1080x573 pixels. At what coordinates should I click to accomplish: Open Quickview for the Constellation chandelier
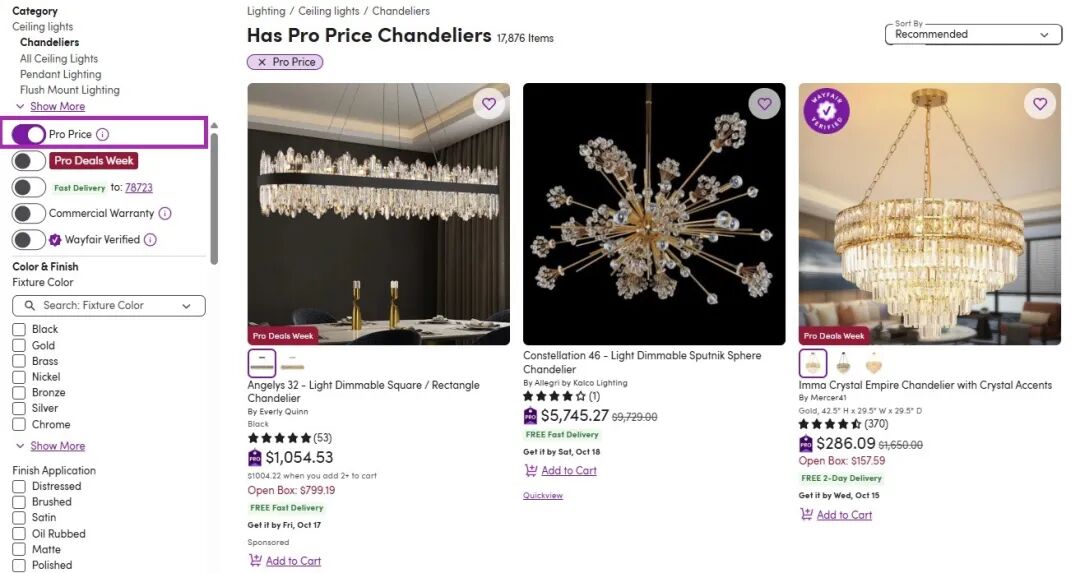click(x=543, y=496)
